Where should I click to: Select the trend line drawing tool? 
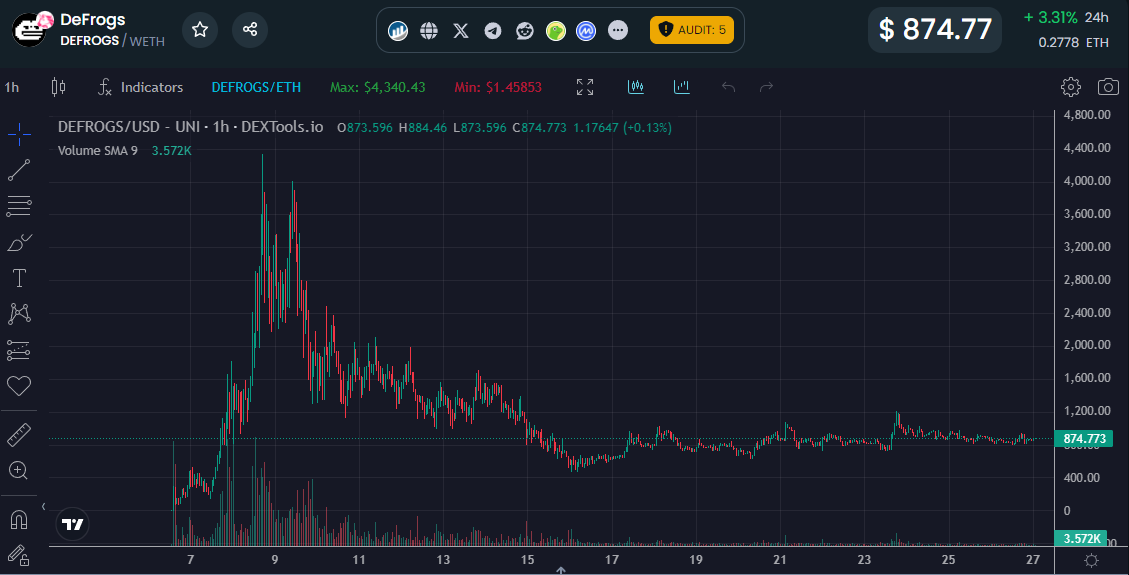[x=19, y=171]
